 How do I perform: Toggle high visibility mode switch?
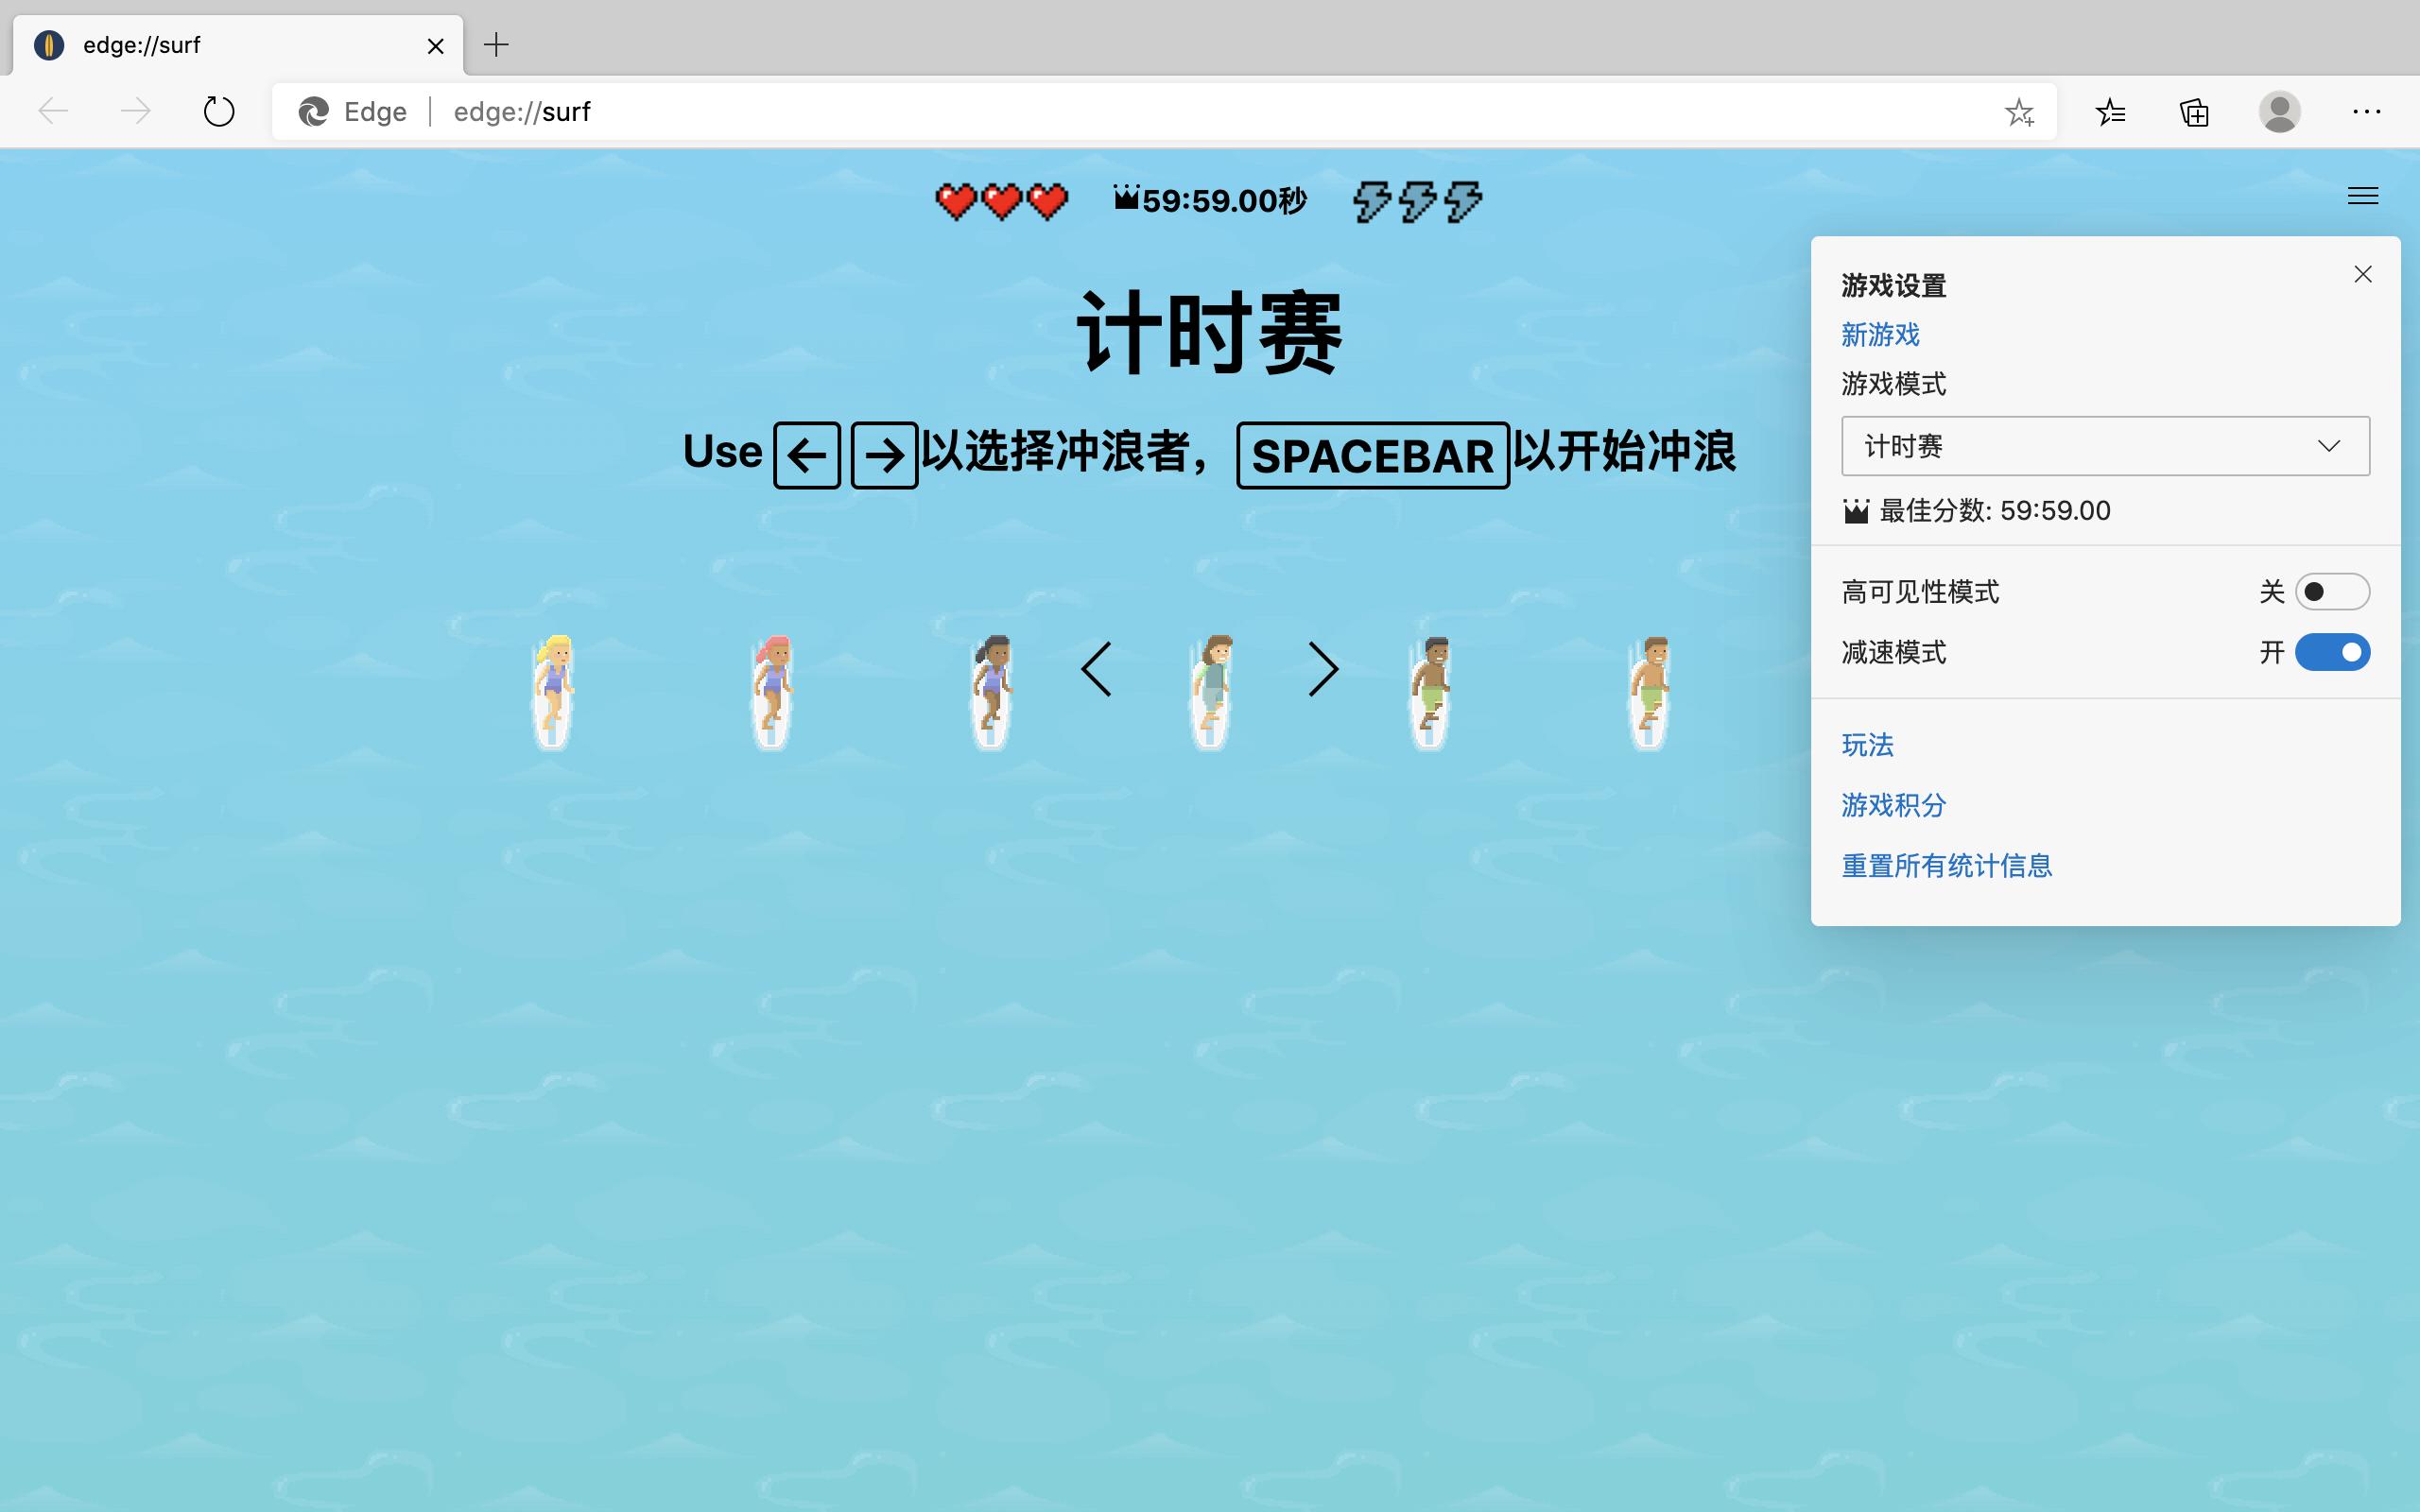pyautogui.click(x=2332, y=592)
